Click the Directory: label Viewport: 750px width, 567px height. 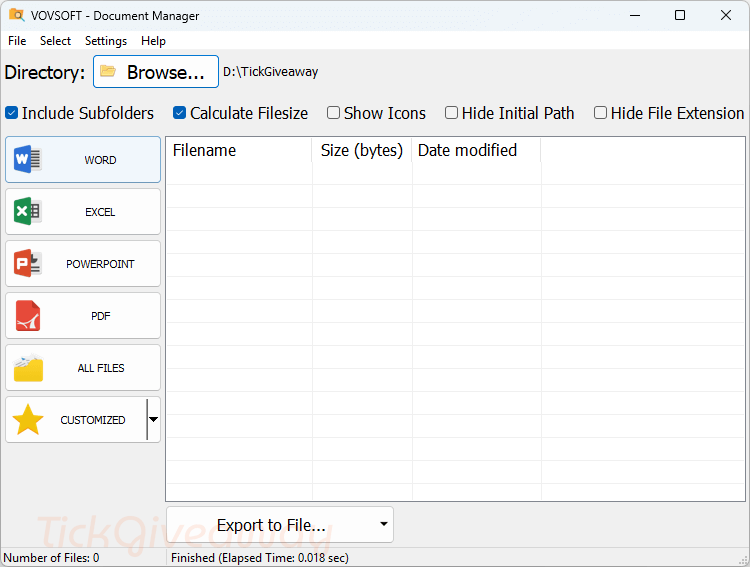point(44,72)
